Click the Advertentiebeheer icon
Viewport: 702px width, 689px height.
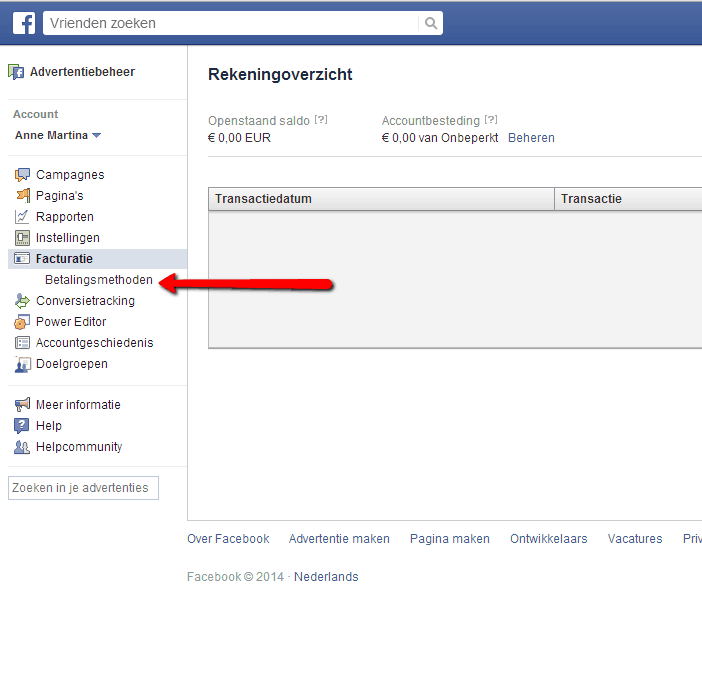point(16,72)
